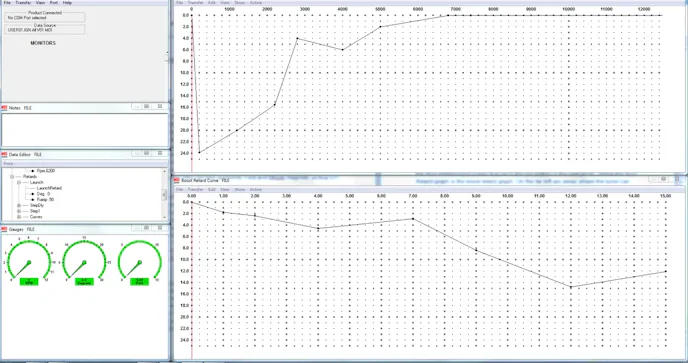This screenshot has height=363, width=688.
Task: Select boost curve point at 0.00 psi
Action: coord(192,202)
